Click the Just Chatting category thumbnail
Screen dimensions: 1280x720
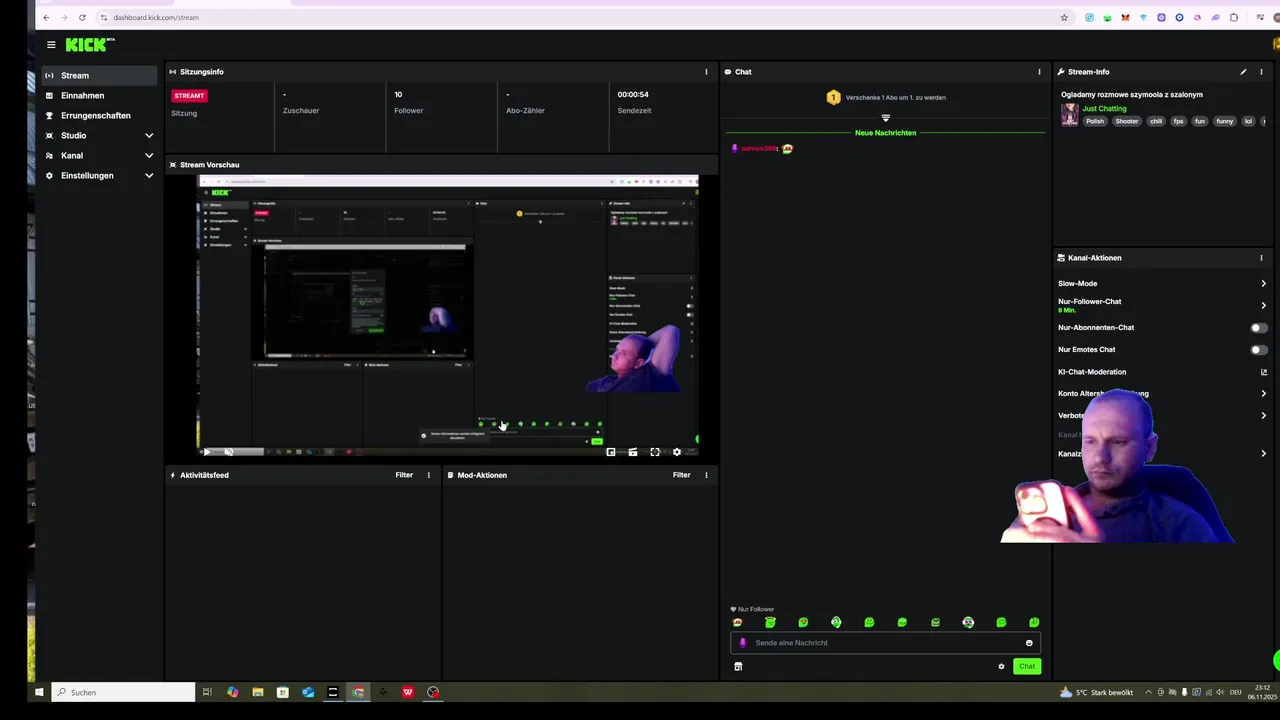(x=1070, y=114)
